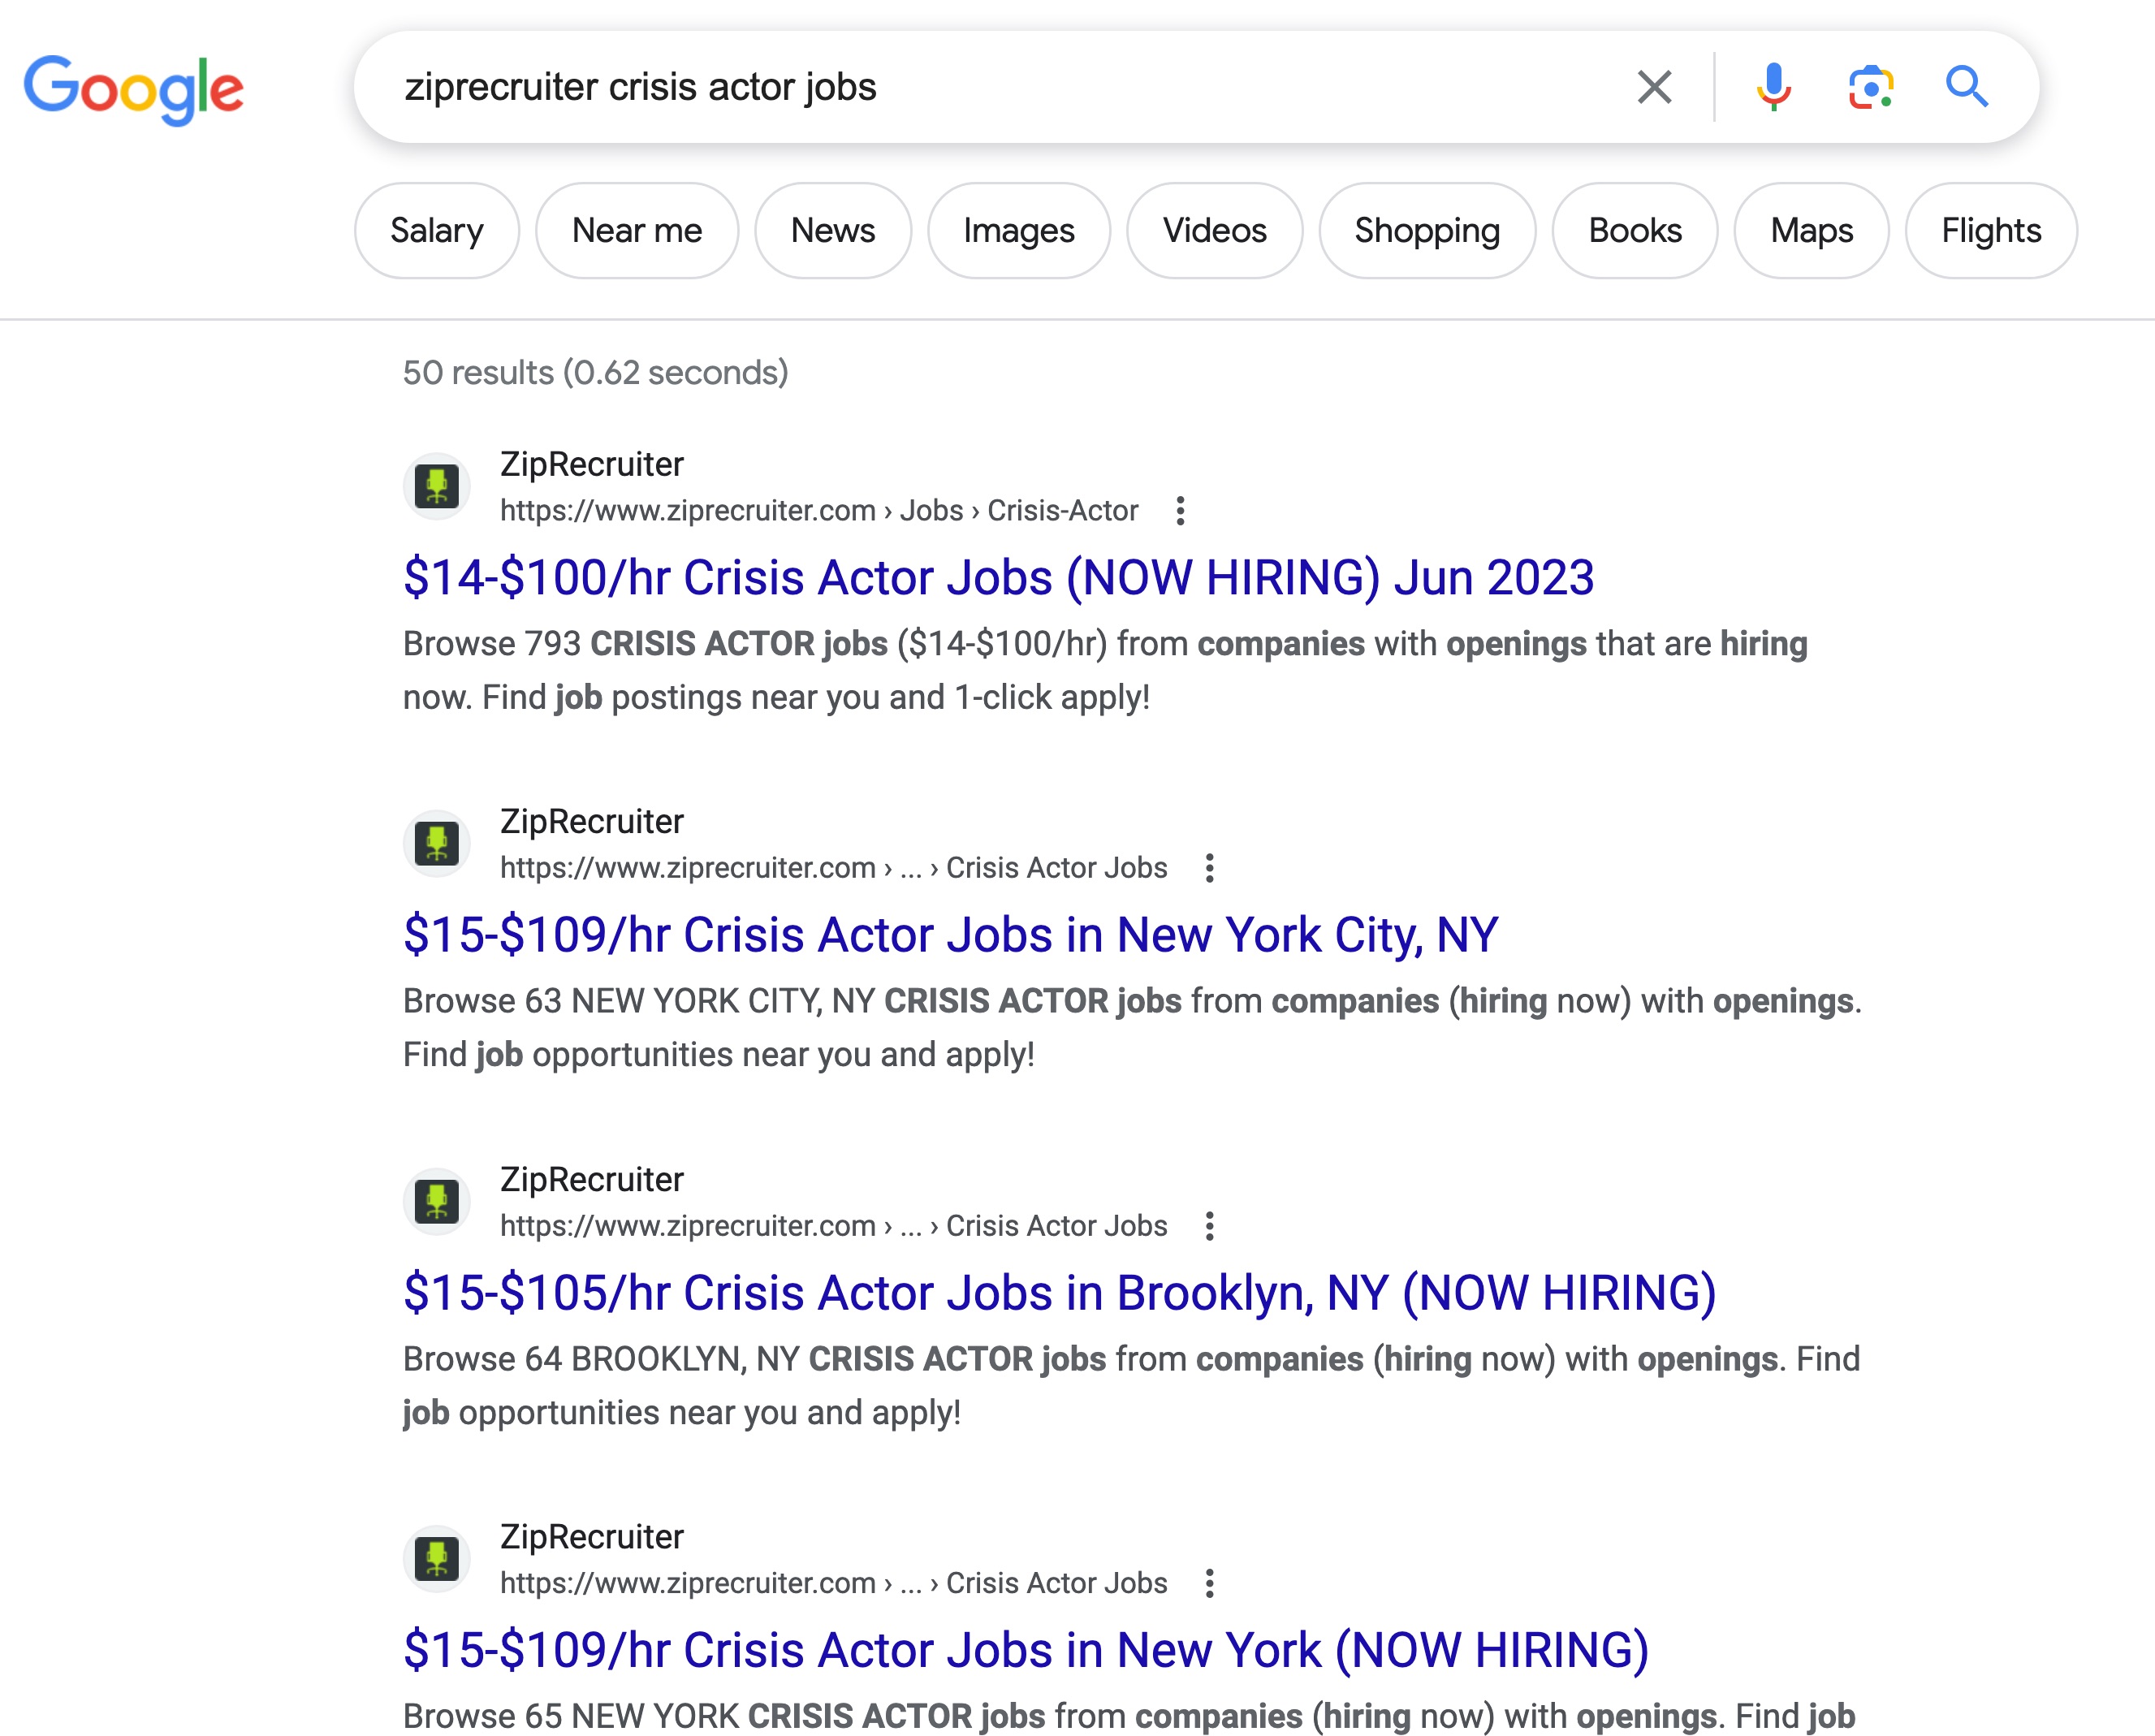
Task: Open '$14-$100/hr Crisis Actor Jobs (NOW HIRING)' link
Action: 998,578
